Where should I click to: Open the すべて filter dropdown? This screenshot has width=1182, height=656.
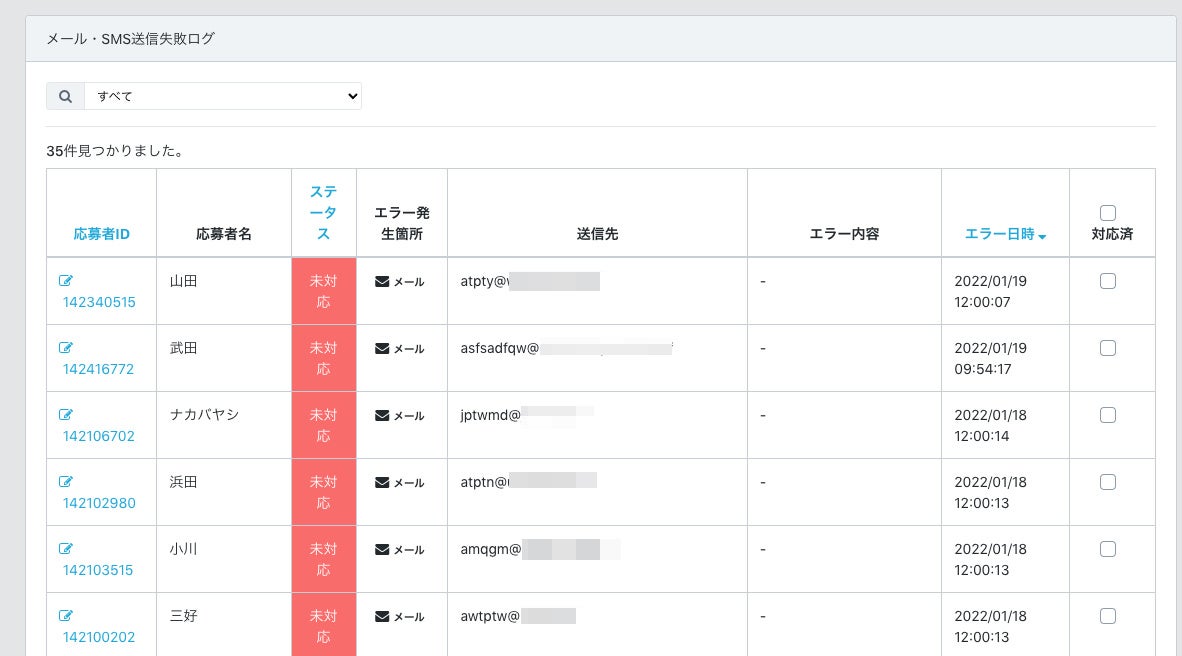(222, 97)
